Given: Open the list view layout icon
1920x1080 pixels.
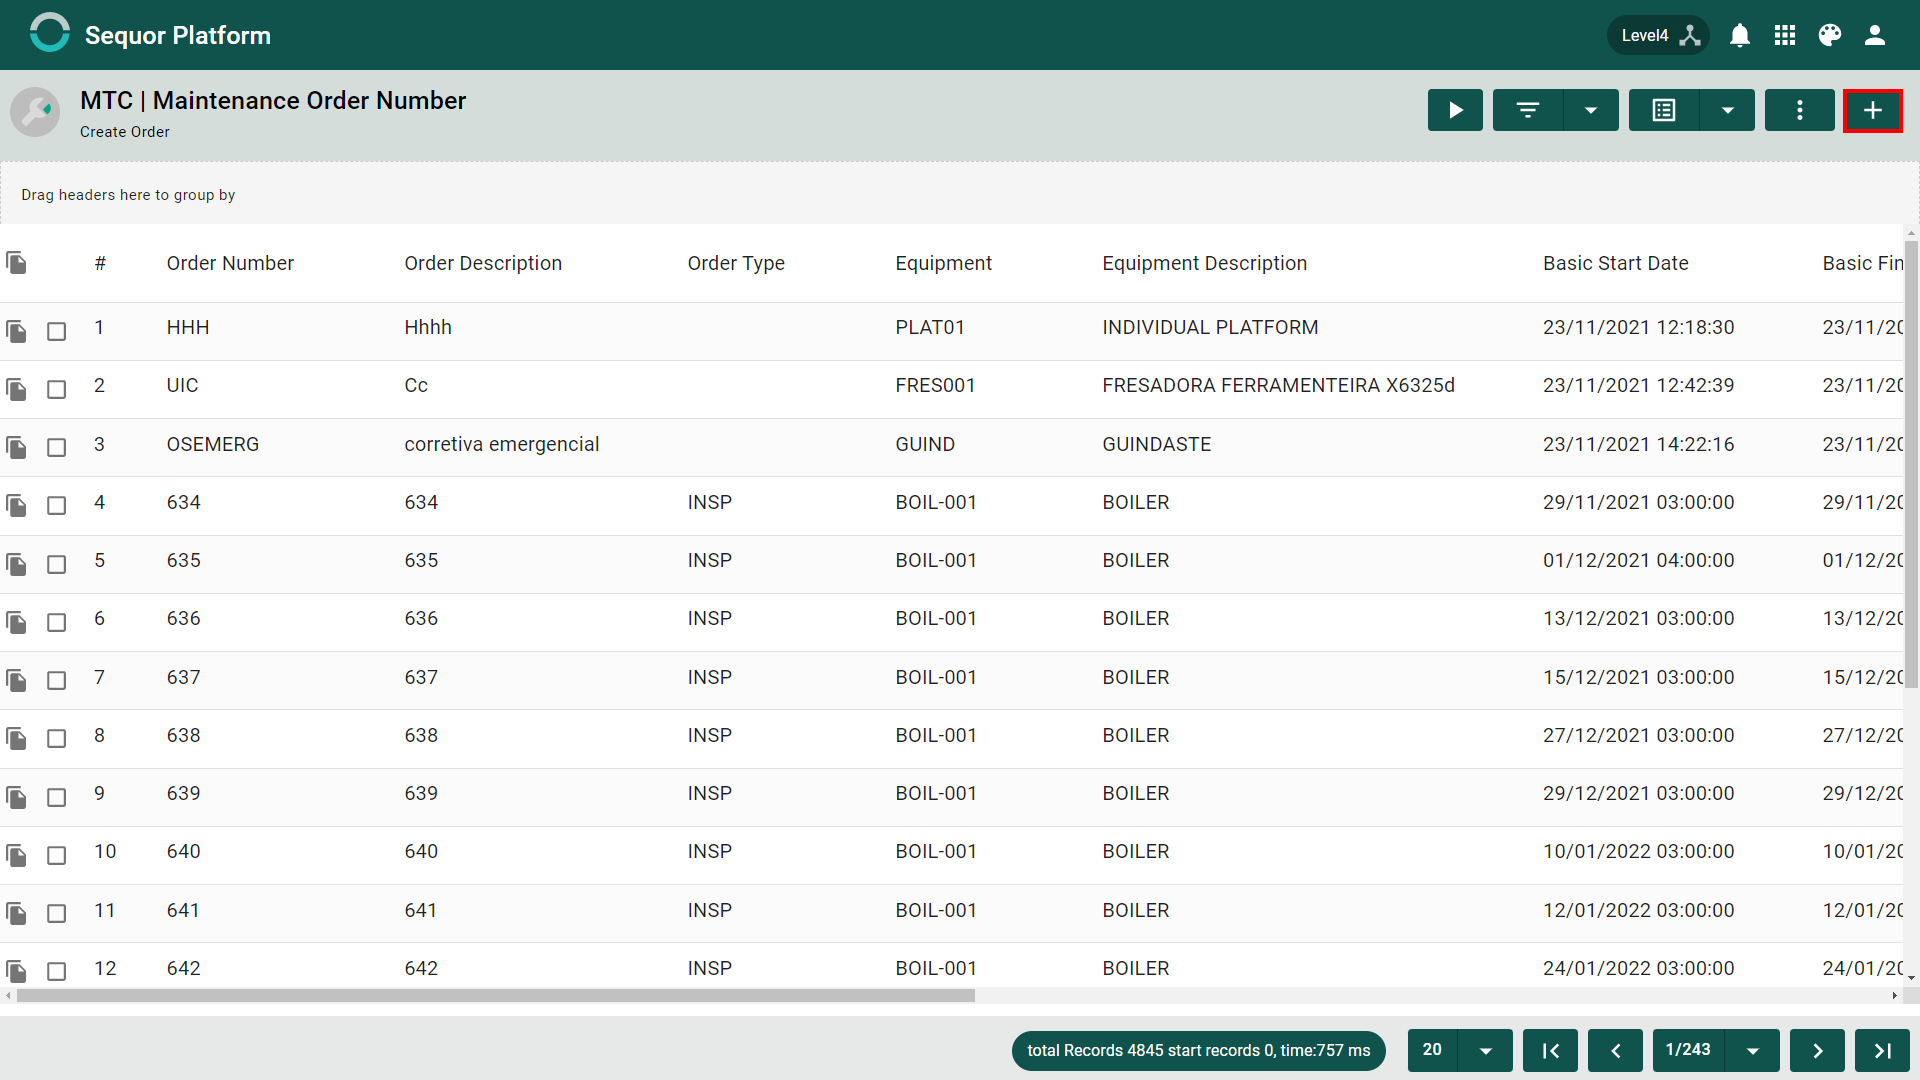Looking at the screenshot, I should [x=1663, y=110].
